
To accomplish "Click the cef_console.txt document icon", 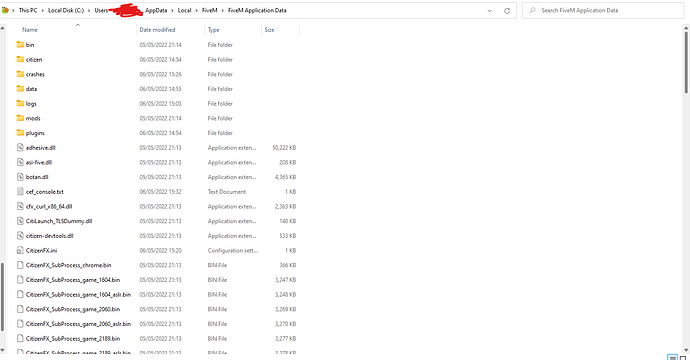I will point(20,191).
